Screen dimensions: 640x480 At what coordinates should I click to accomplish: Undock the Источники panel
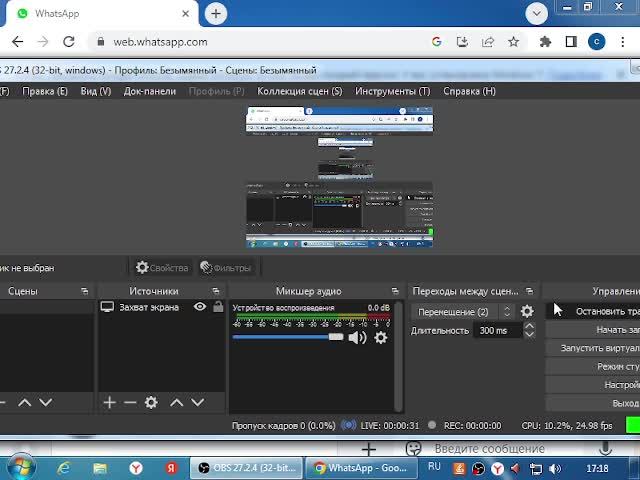(216, 291)
